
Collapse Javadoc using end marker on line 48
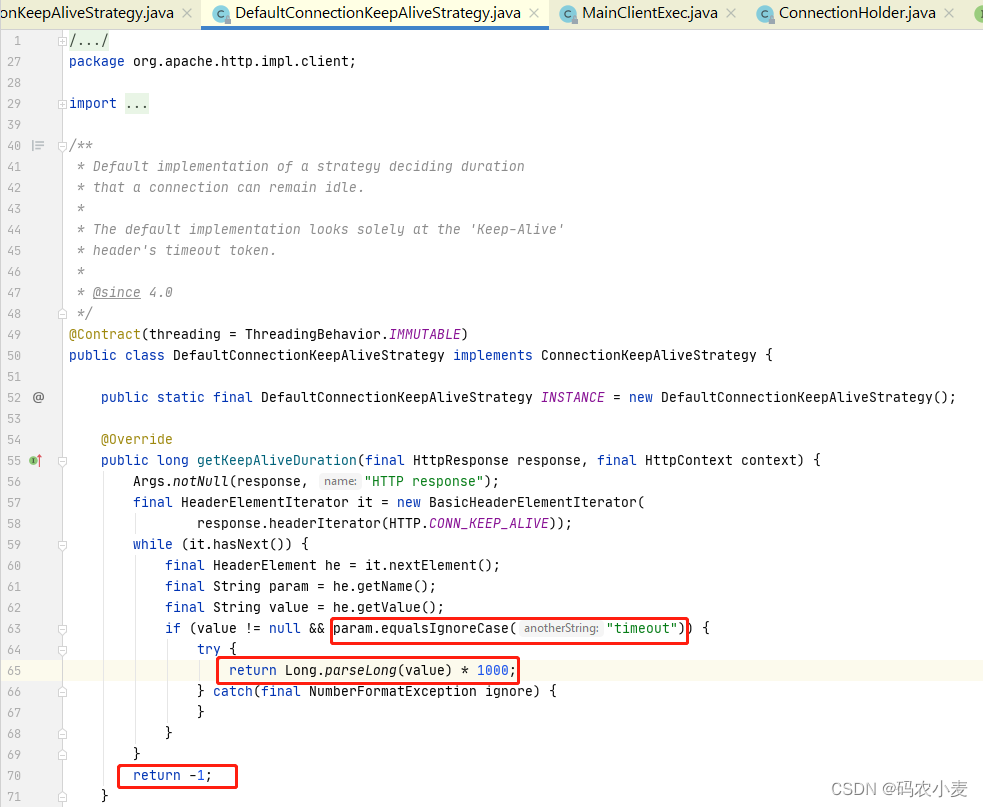tap(62, 314)
